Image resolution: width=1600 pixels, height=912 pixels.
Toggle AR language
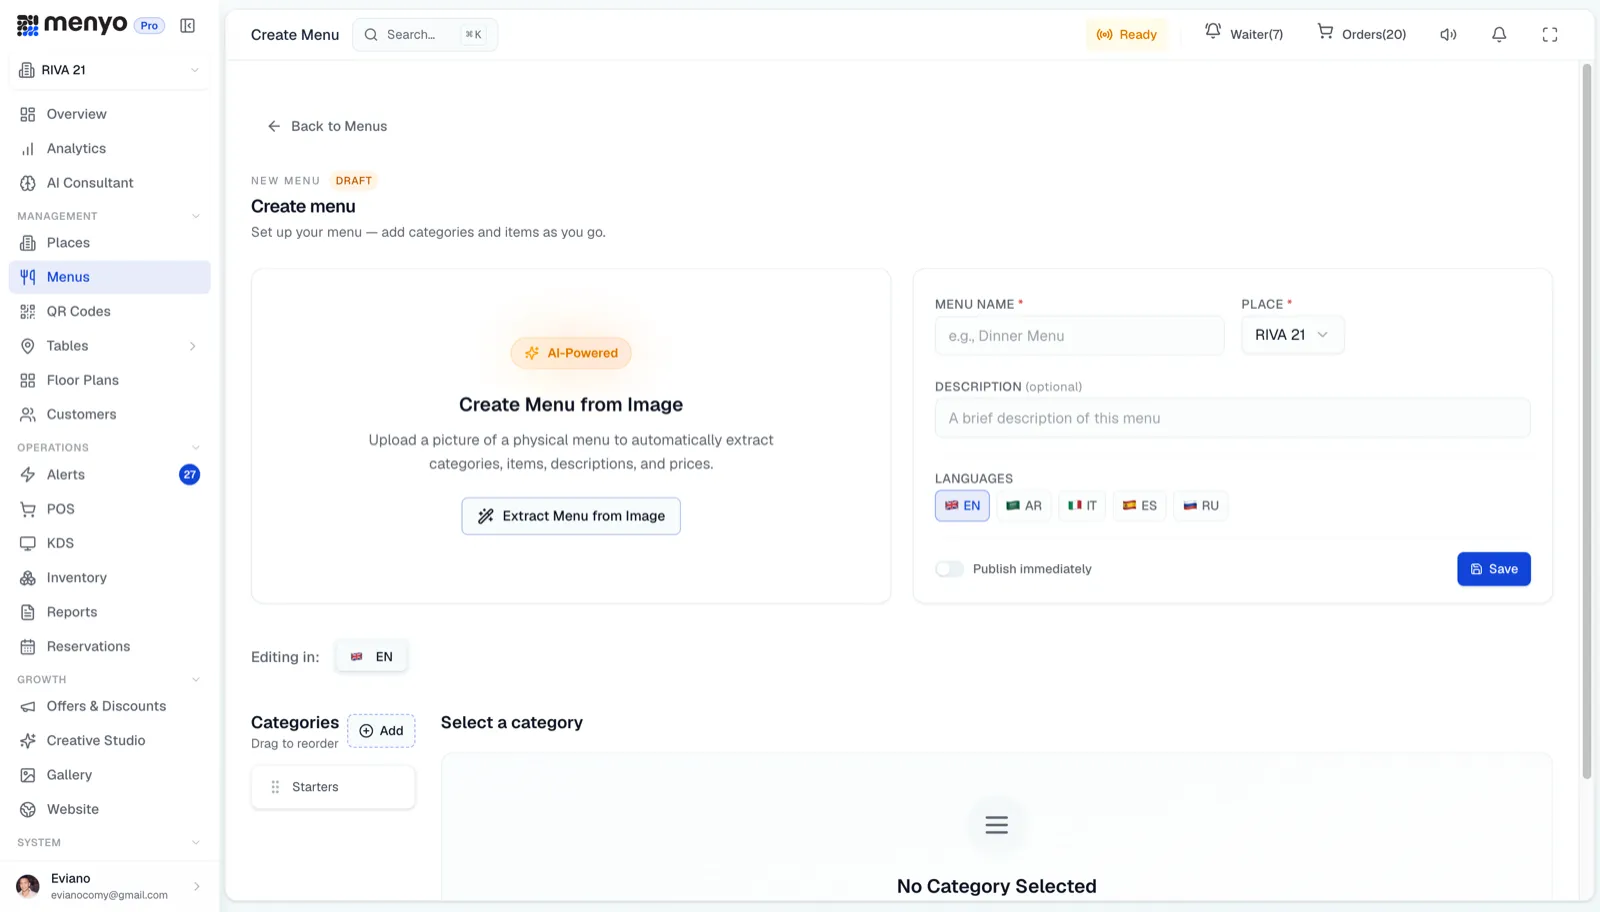[1024, 506]
